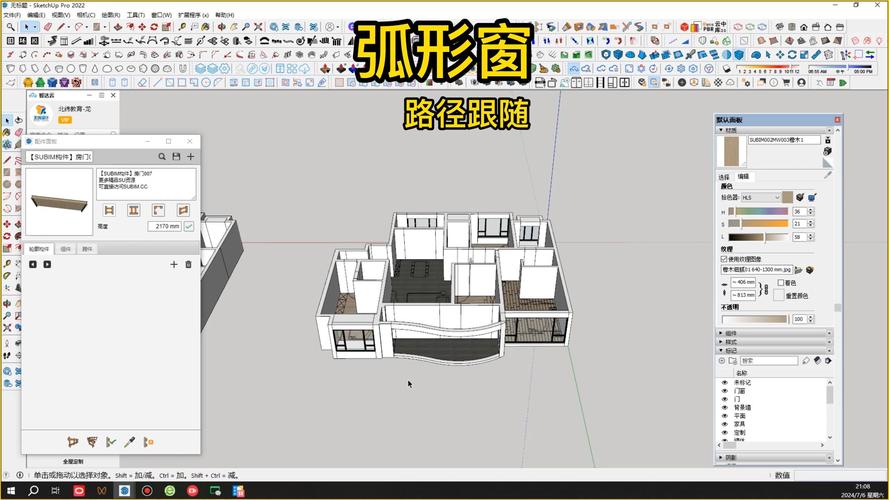Image resolution: width=889 pixels, height=500 pixels.
Task: Hide the 背景墙 tag with eye icon
Action: point(725,408)
